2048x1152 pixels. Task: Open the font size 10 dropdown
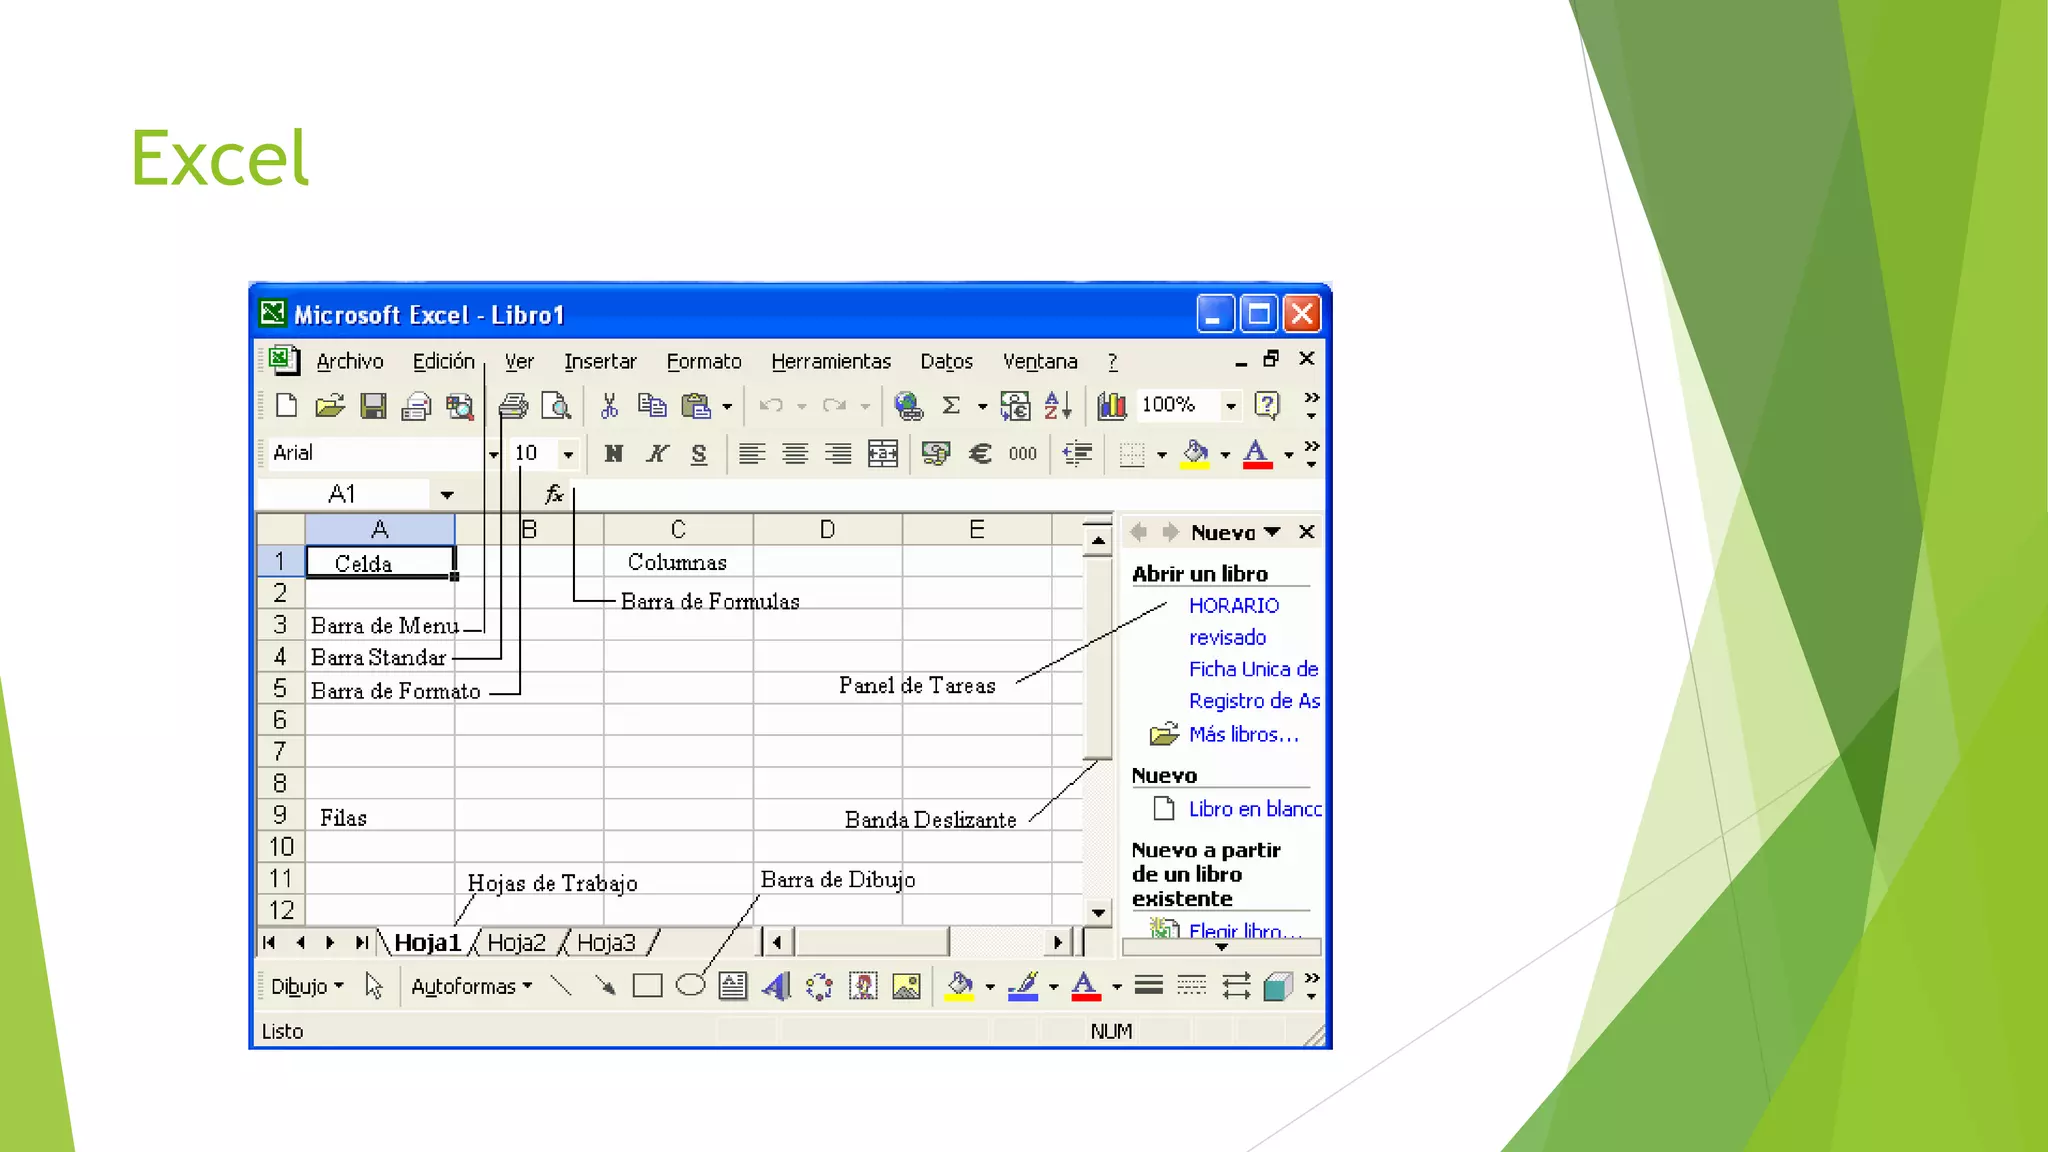click(x=568, y=454)
